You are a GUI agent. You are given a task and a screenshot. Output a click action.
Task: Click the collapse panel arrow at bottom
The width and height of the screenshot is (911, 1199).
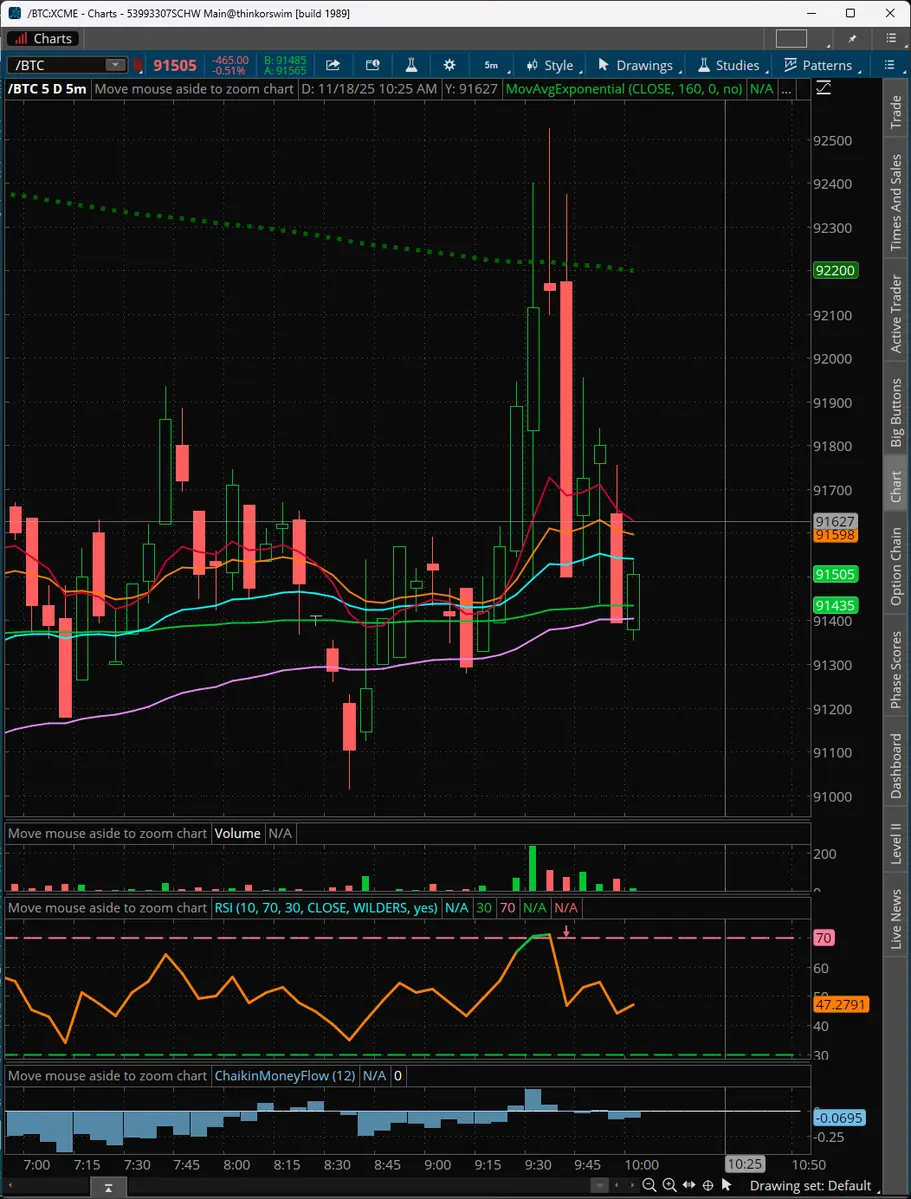[x=109, y=1188]
